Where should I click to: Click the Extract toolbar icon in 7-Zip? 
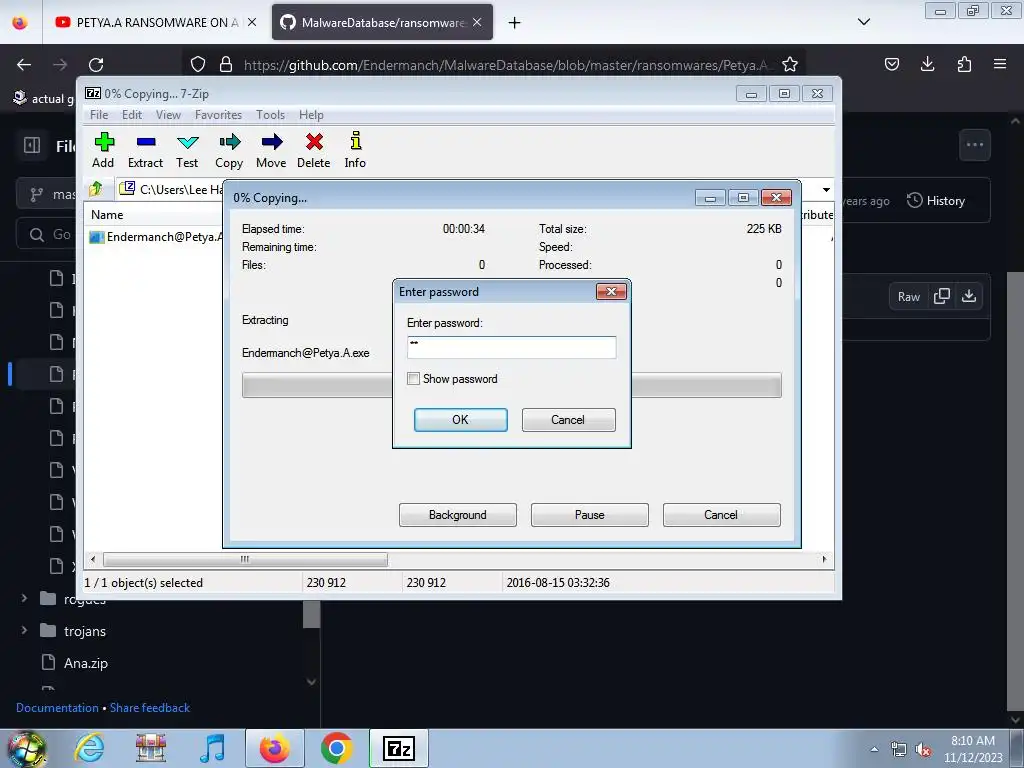coord(145,150)
